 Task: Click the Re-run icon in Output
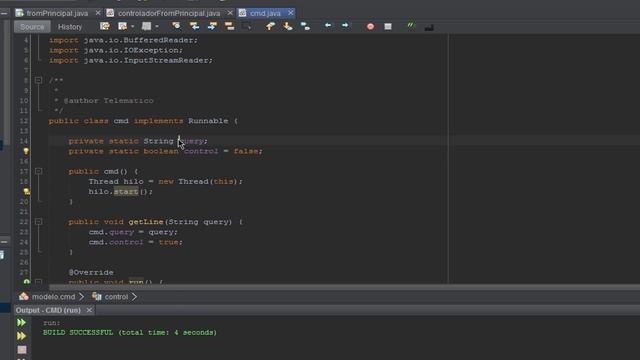coord(21,322)
